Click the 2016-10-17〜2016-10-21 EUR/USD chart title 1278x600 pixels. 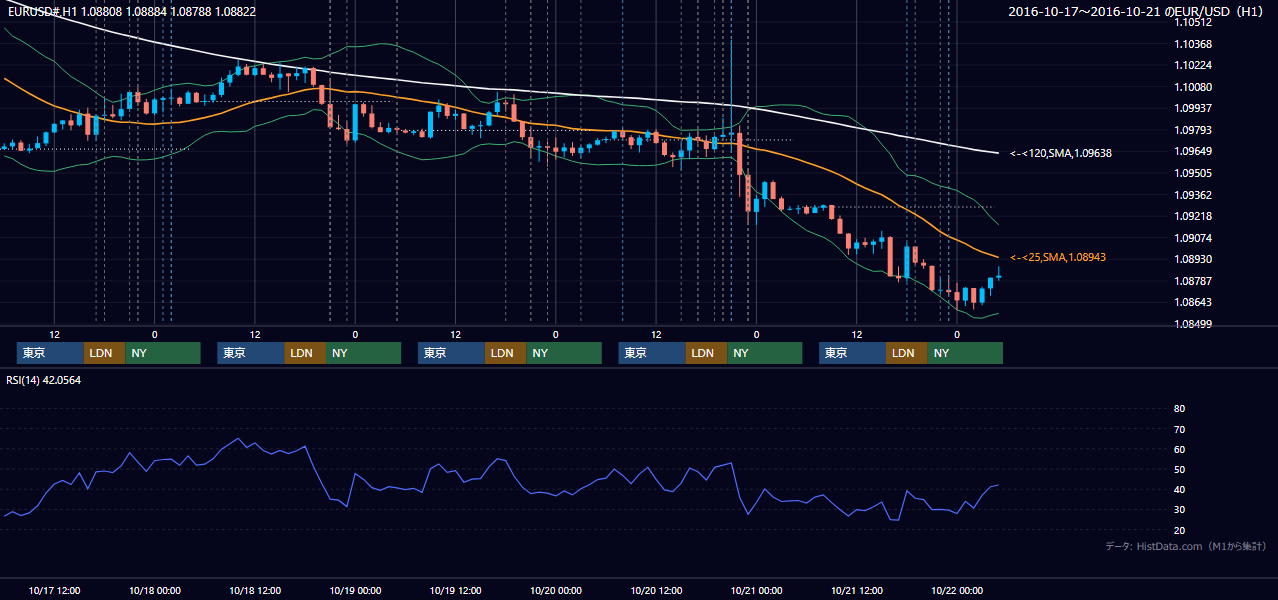1137,11
